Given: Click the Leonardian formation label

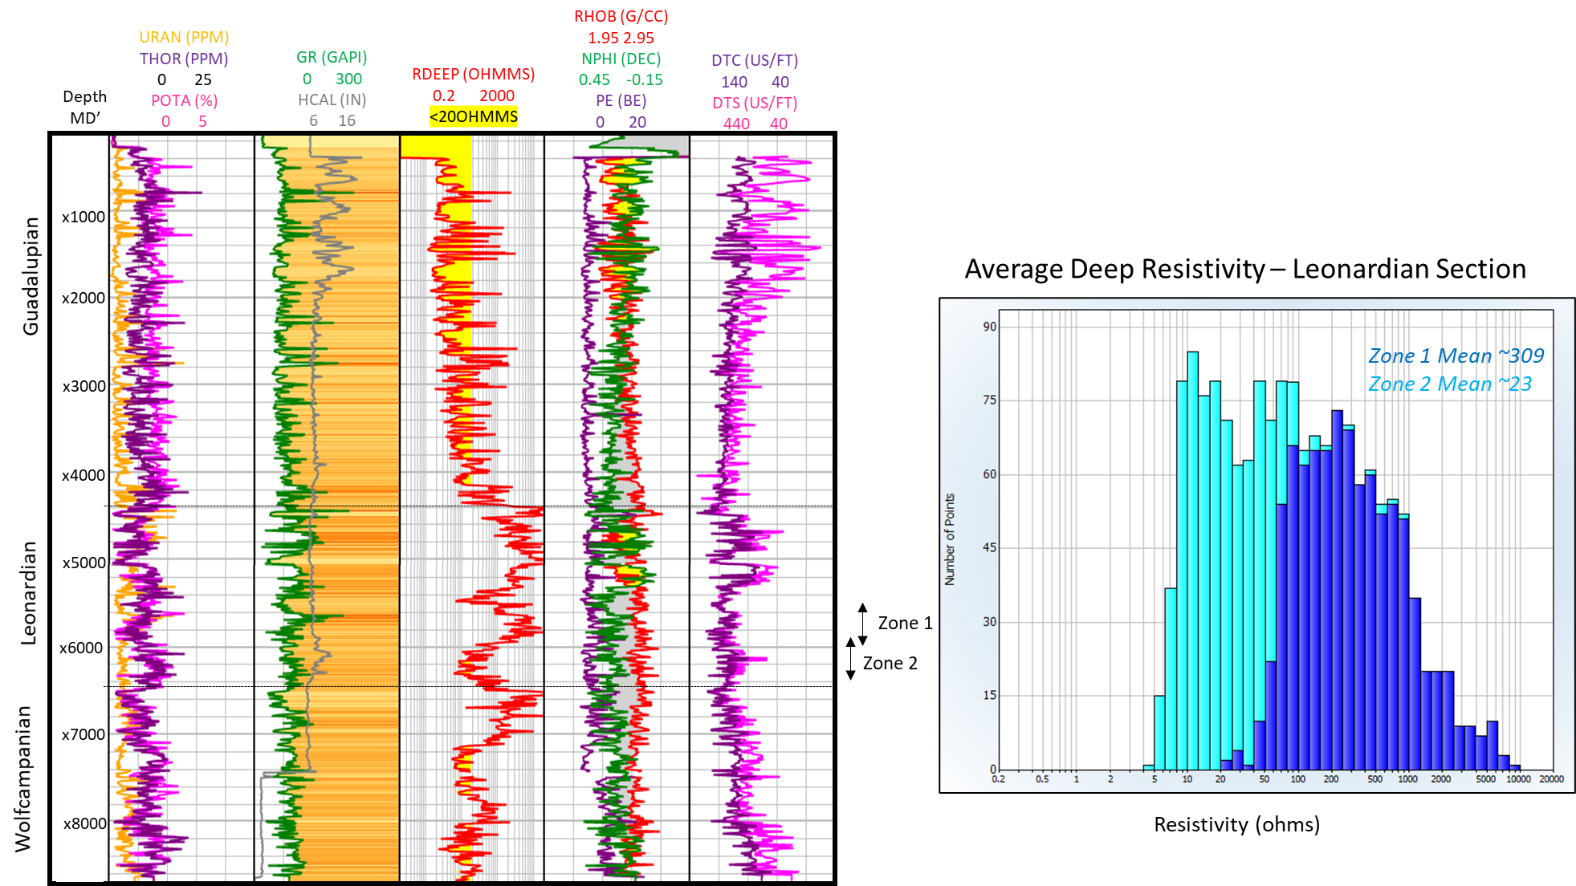Looking at the screenshot, I should (x=29, y=593).
